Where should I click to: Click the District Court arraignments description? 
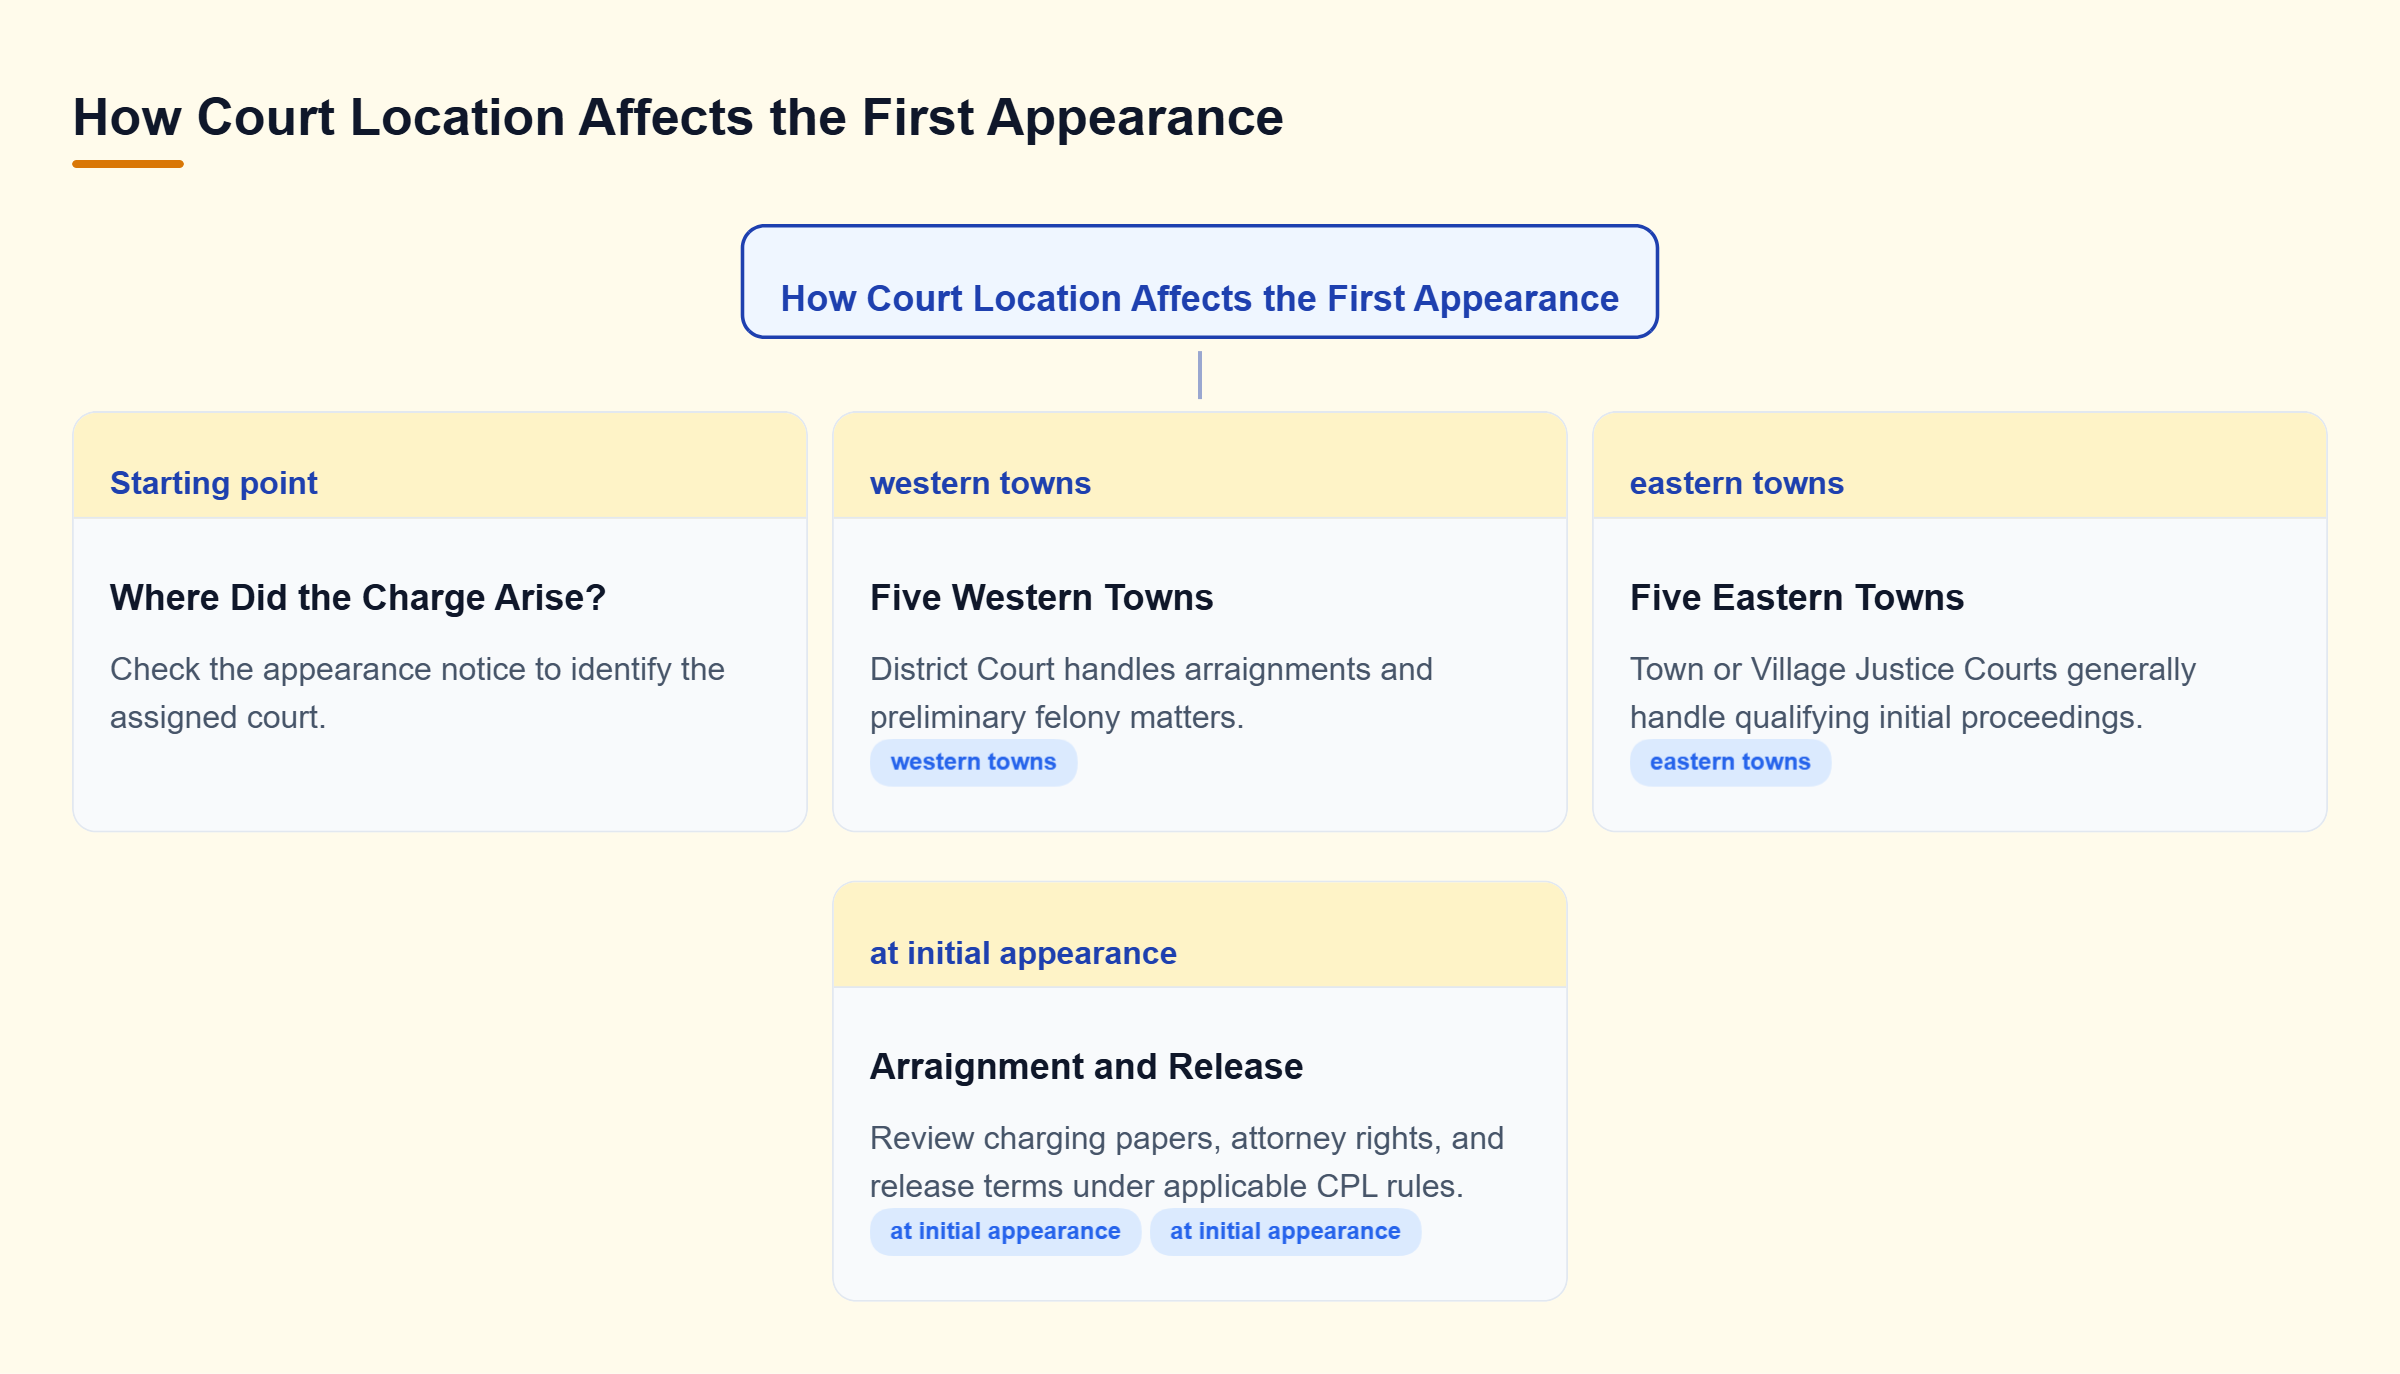[x=1151, y=693]
